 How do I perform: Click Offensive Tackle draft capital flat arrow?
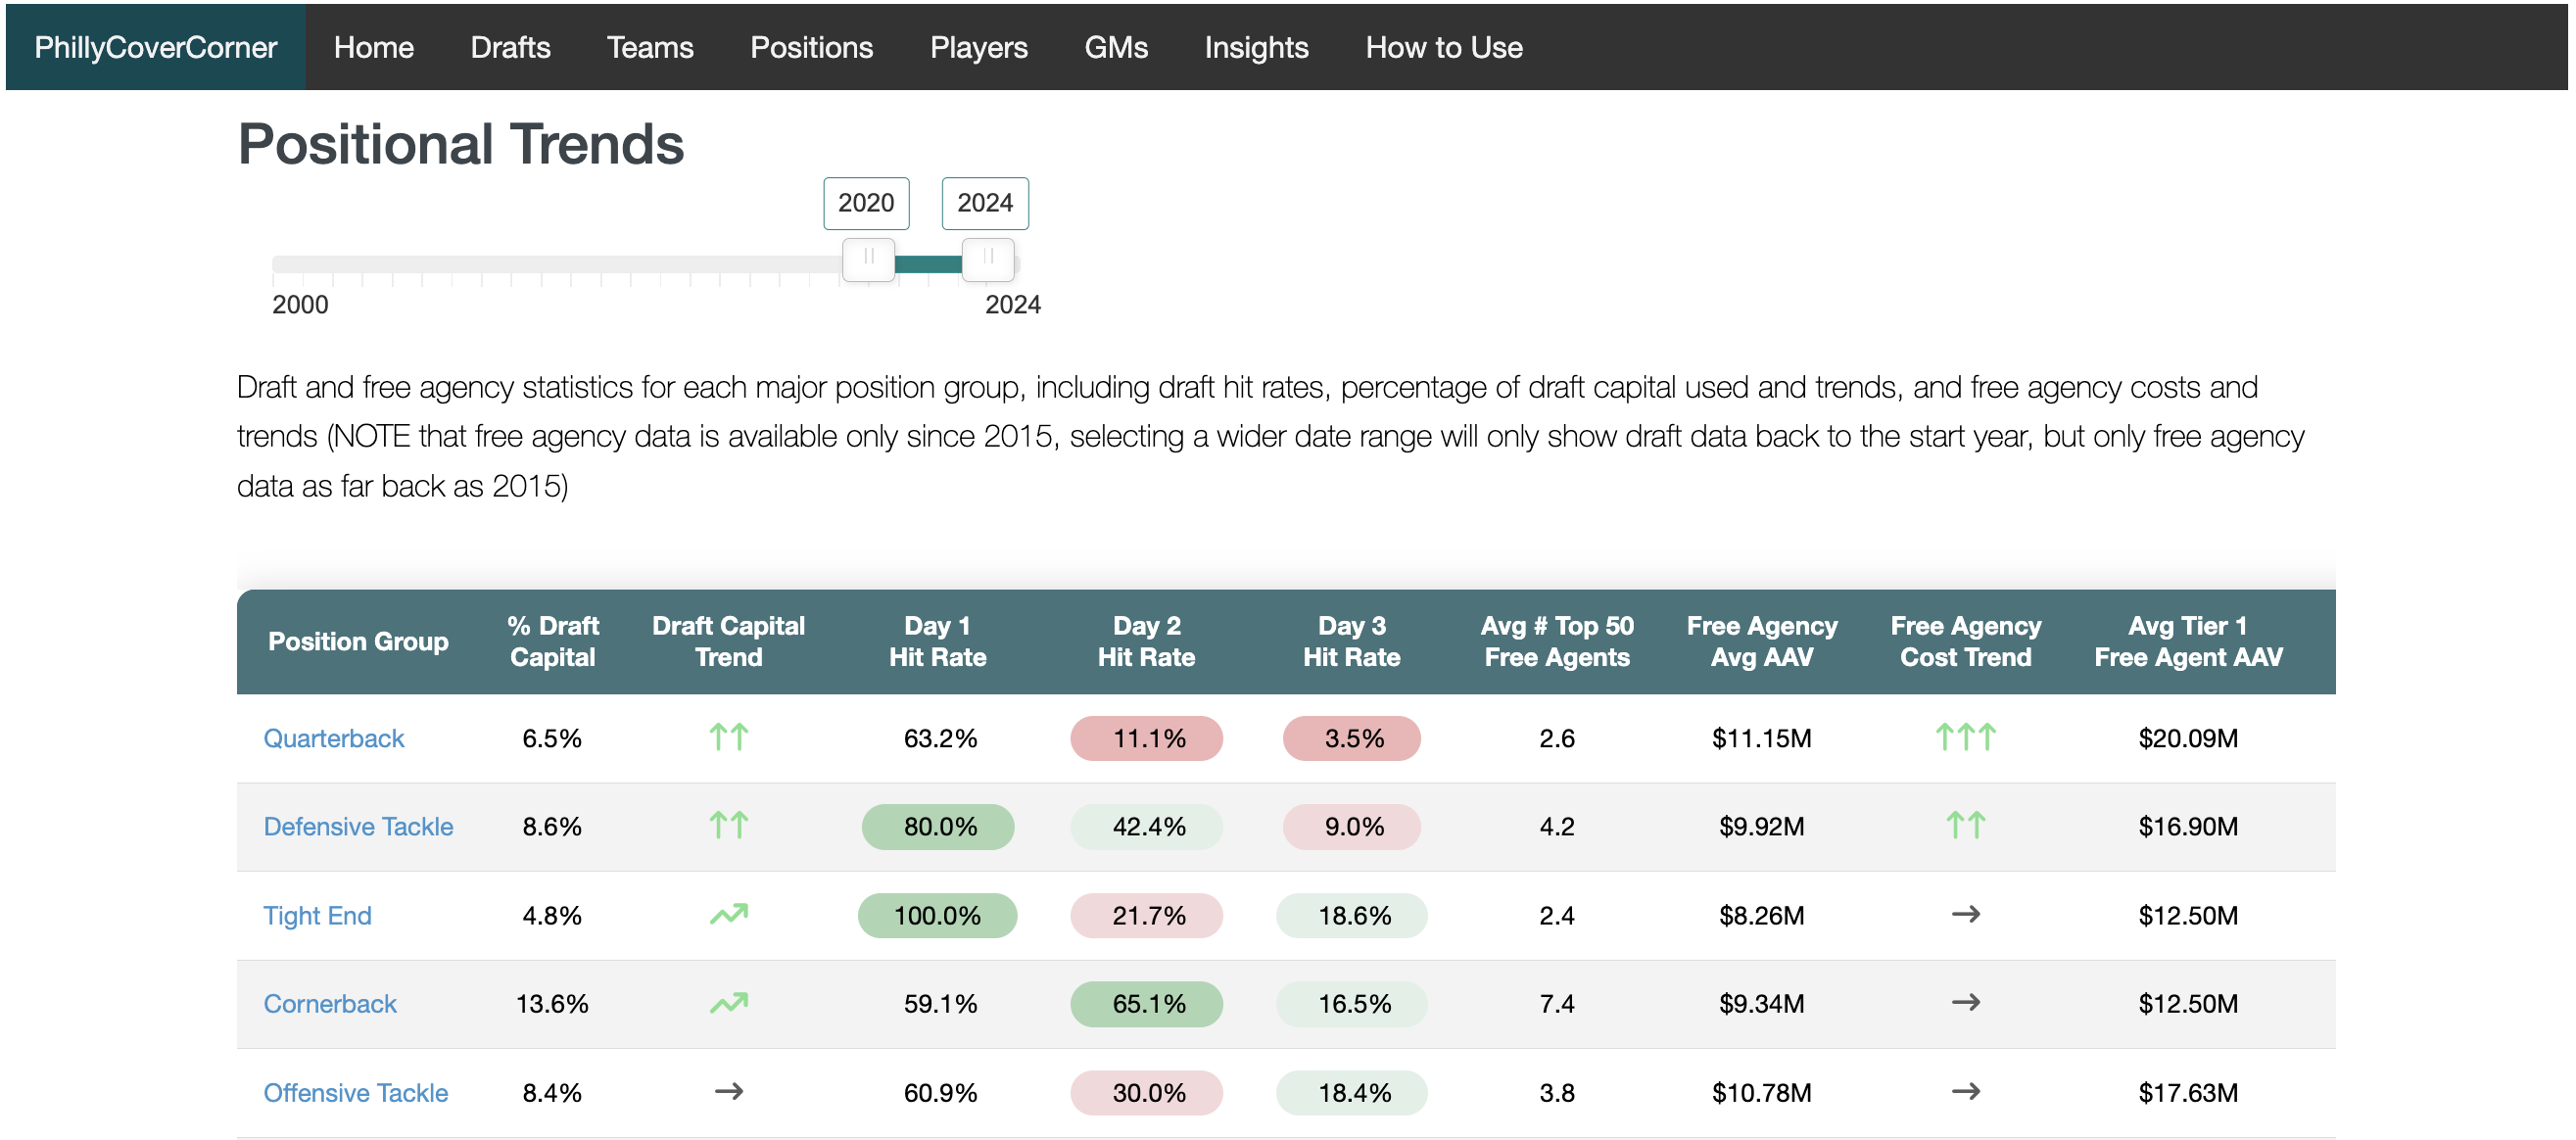728,1092
